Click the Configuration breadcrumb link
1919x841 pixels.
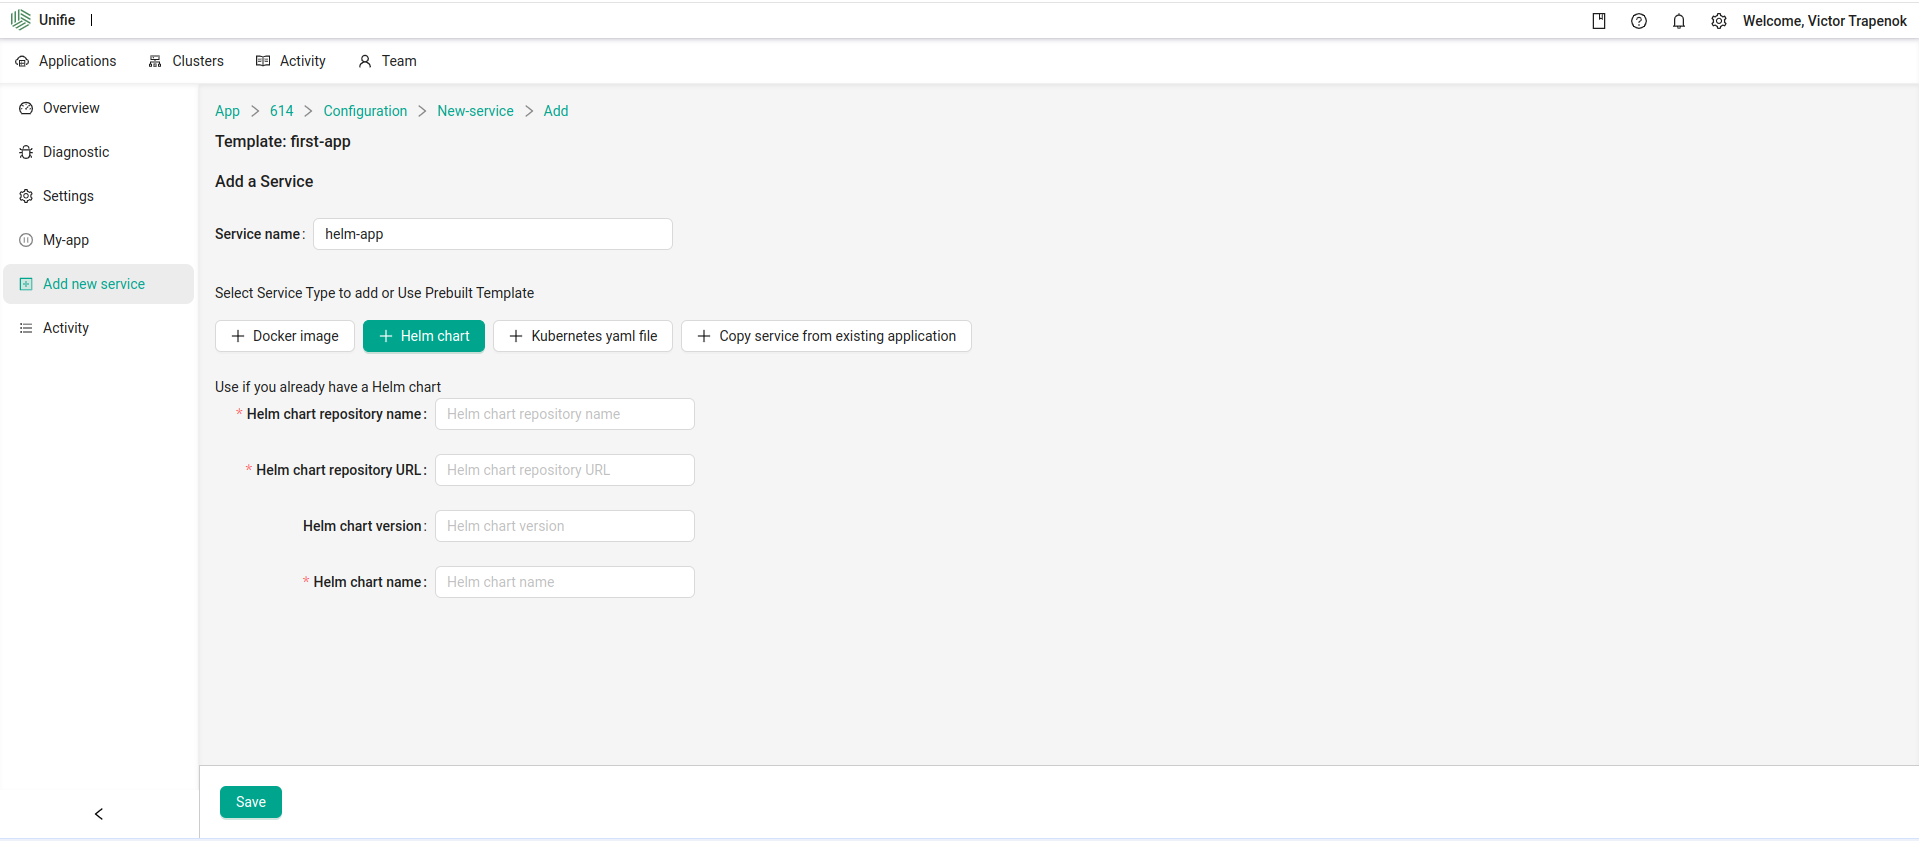pyautogui.click(x=365, y=111)
